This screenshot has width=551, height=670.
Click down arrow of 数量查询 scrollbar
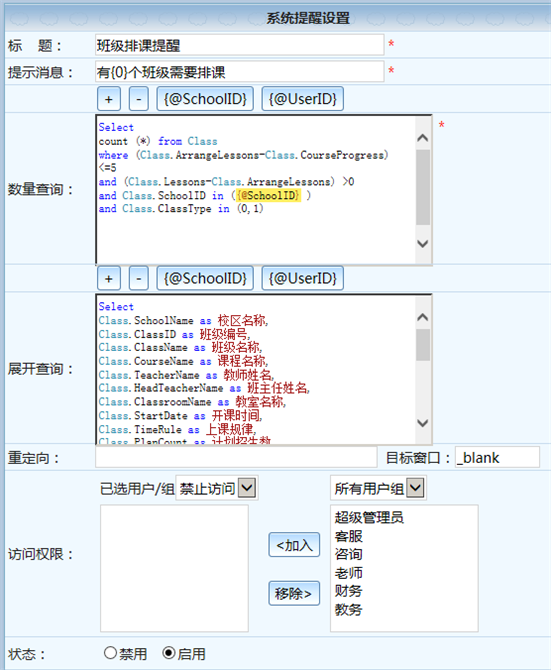[423, 244]
